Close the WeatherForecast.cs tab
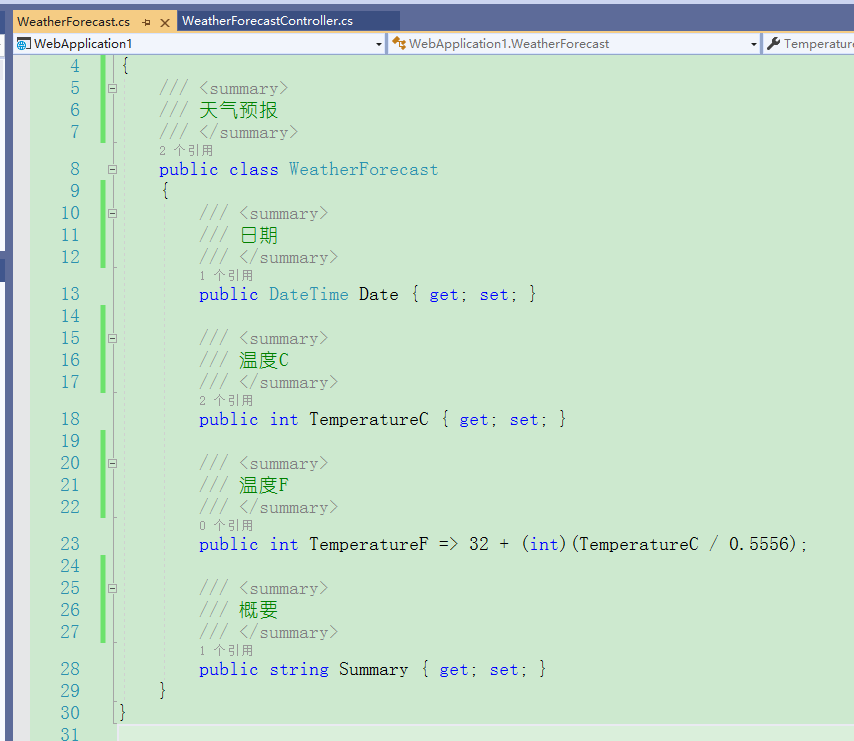Screen dimensions: 854x741 (x=163, y=19)
